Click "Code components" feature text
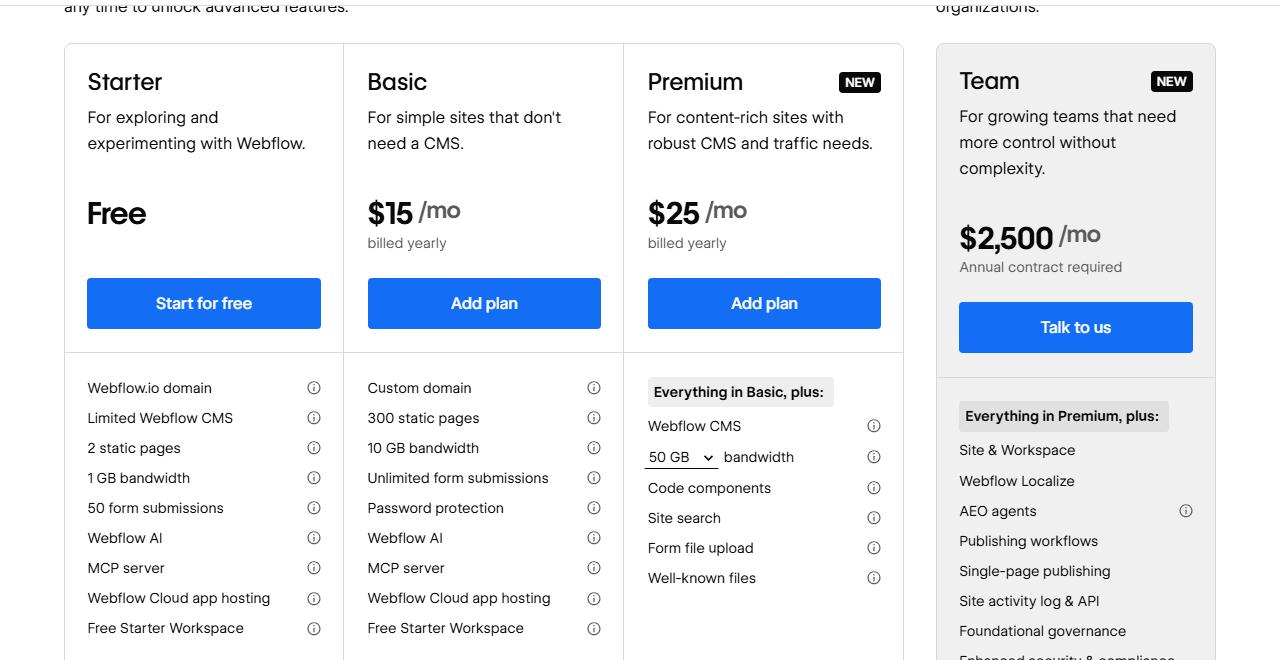The height and width of the screenshot is (660, 1280). (710, 488)
